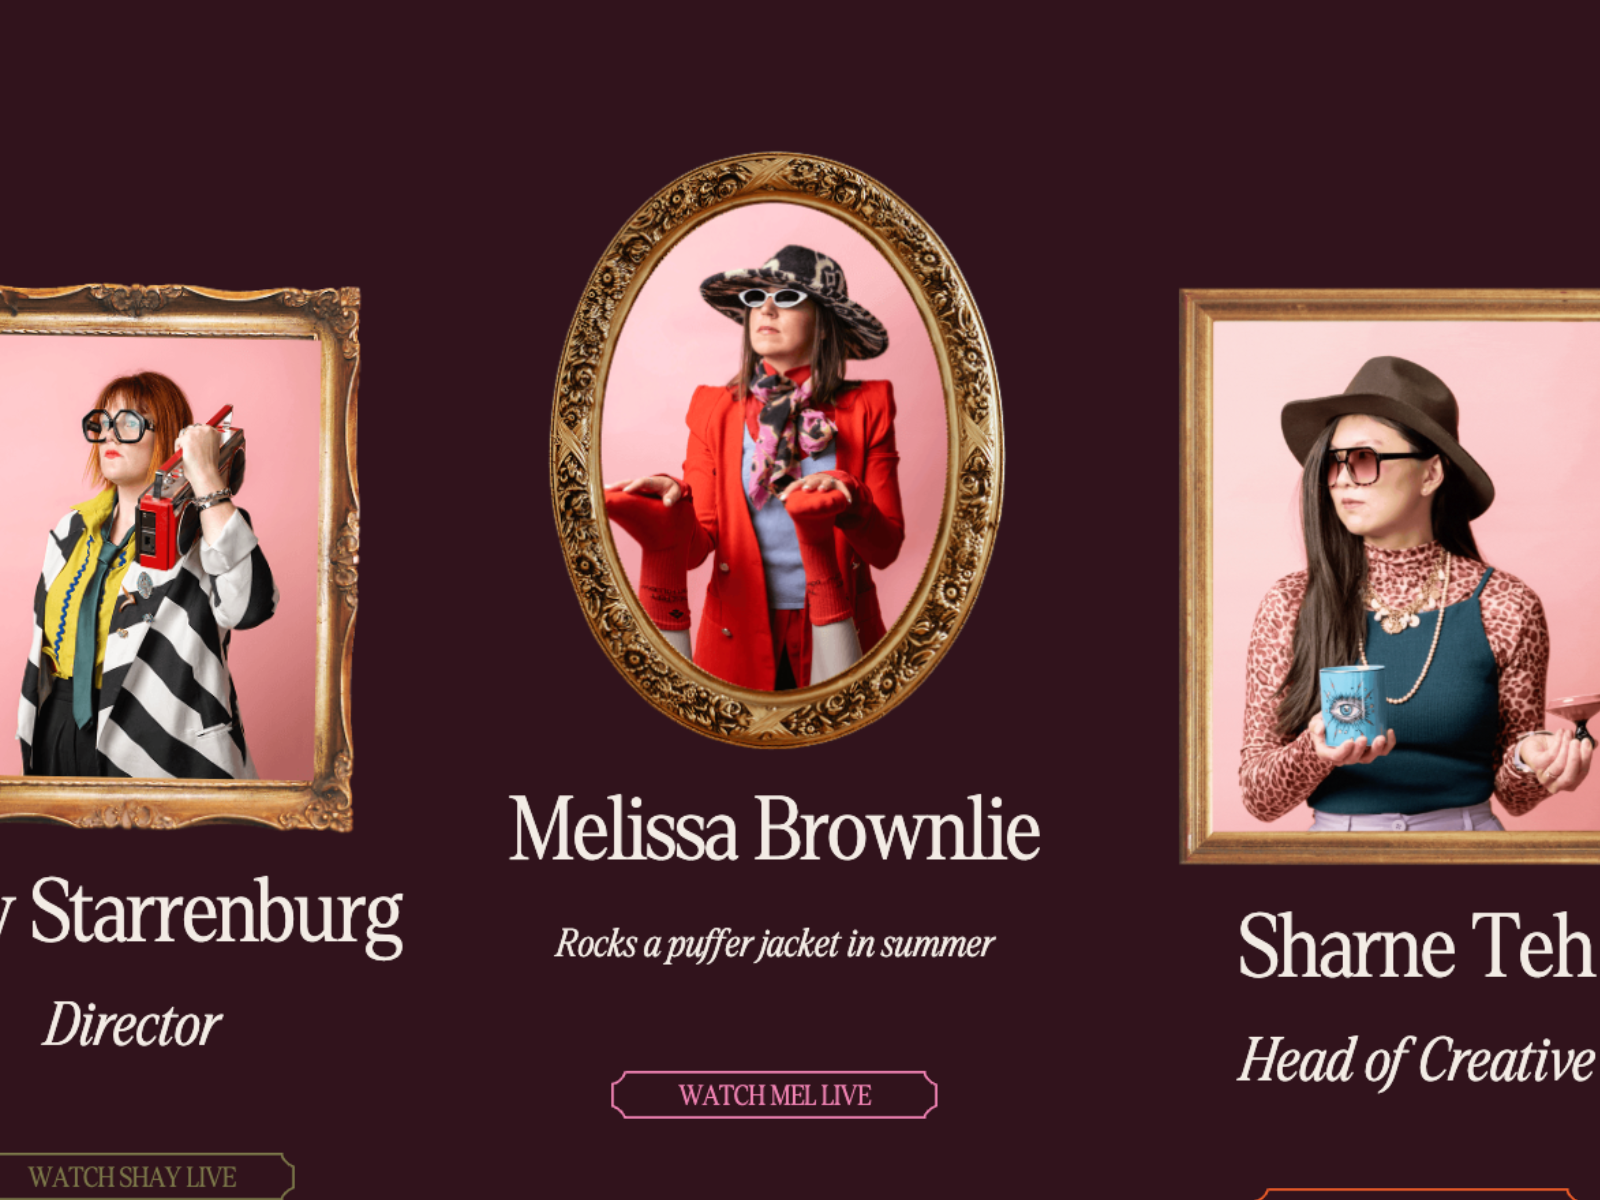Click the blue eye mug Sharne holds
Viewport: 1600px width, 1200px height.
click(1353, 705)
